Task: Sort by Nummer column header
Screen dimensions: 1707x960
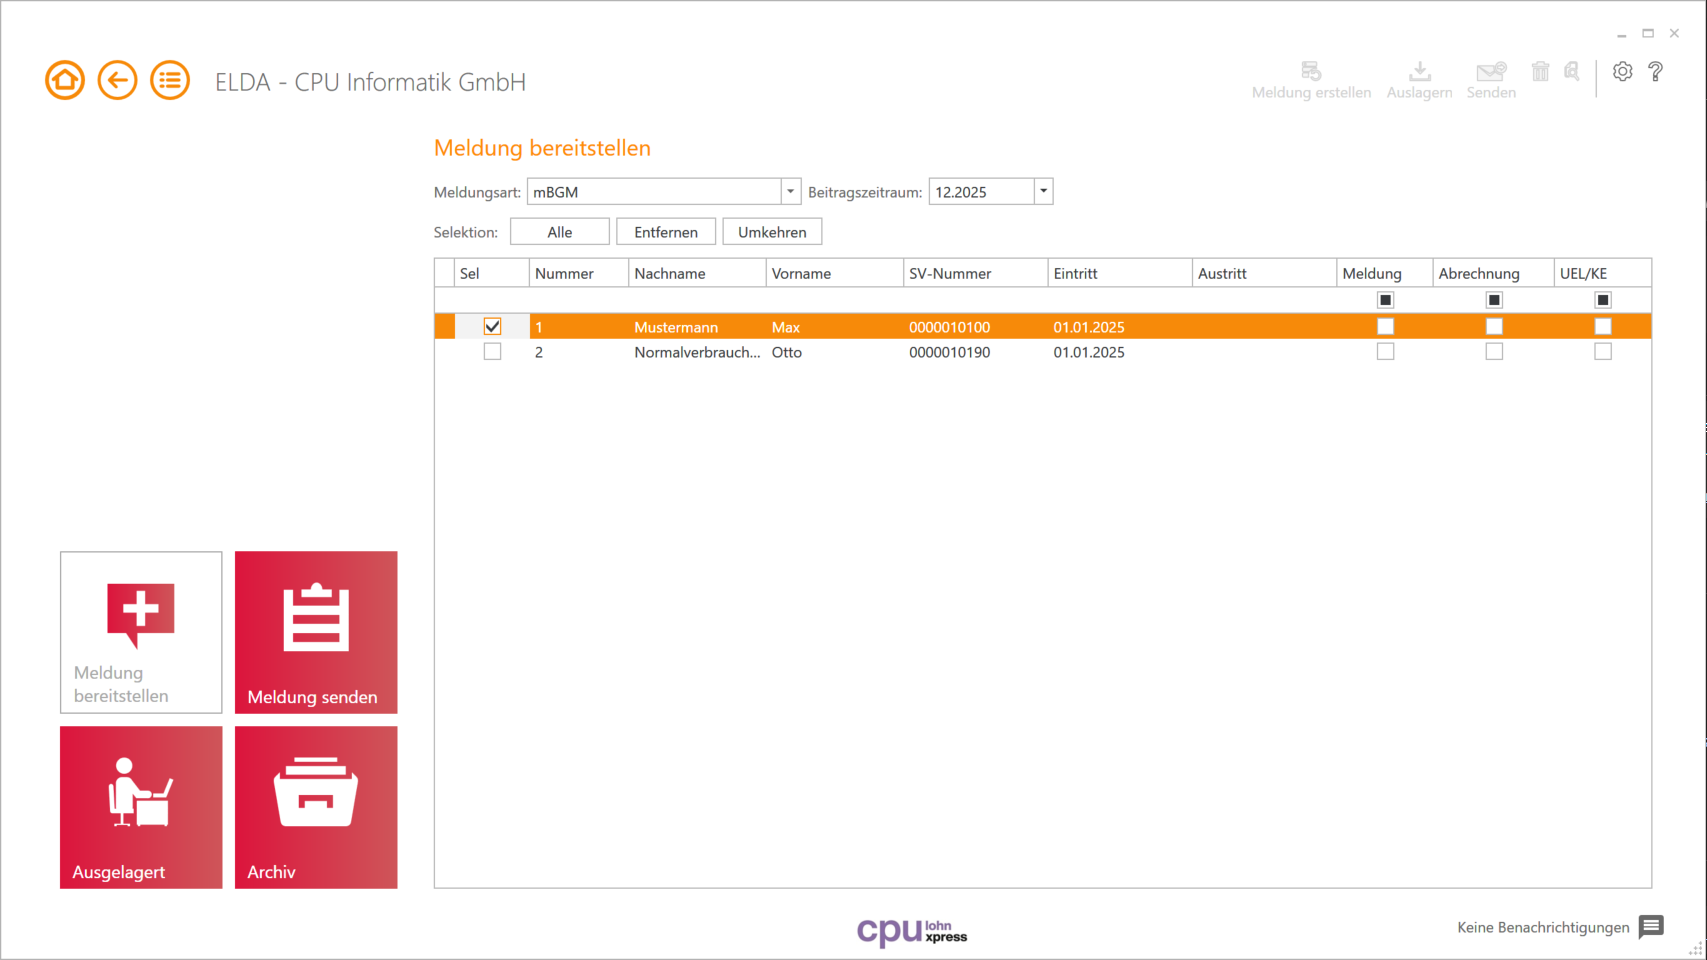Action: [579, 273]
